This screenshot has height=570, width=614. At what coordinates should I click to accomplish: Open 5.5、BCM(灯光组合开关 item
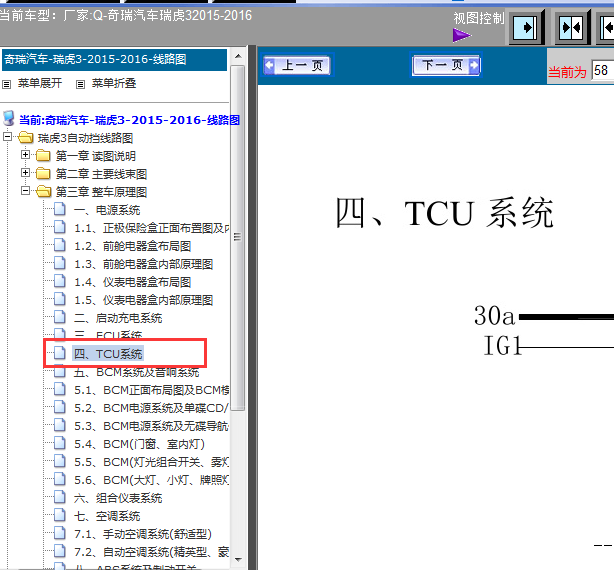[152, 462]
